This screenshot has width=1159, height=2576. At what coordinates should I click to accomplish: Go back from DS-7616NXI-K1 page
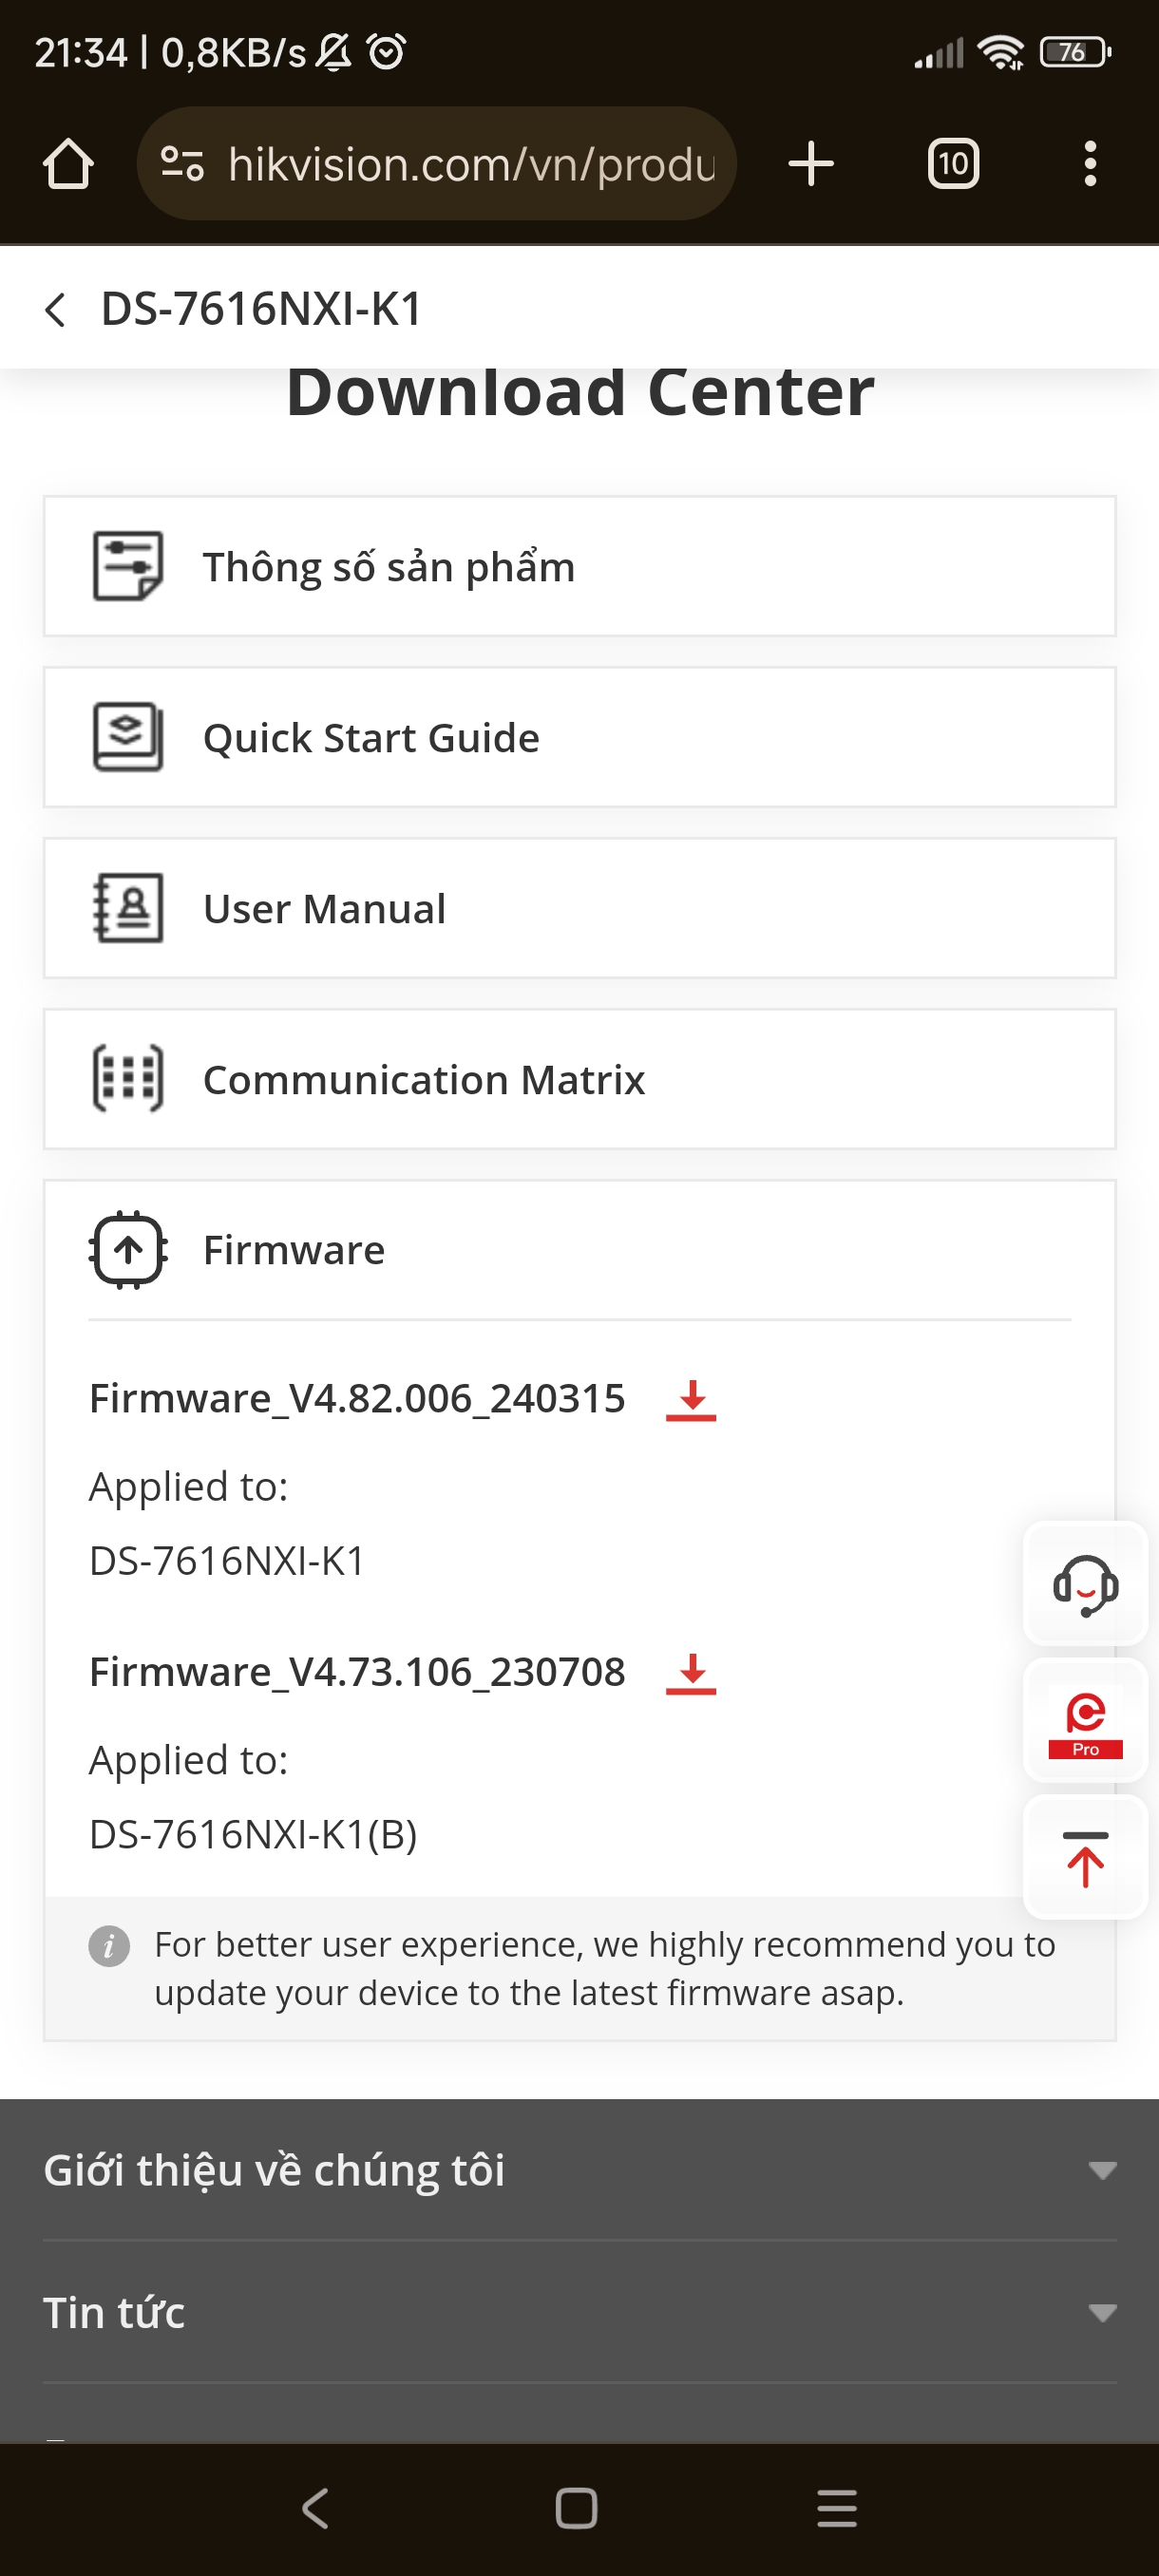tap(56, 310)
